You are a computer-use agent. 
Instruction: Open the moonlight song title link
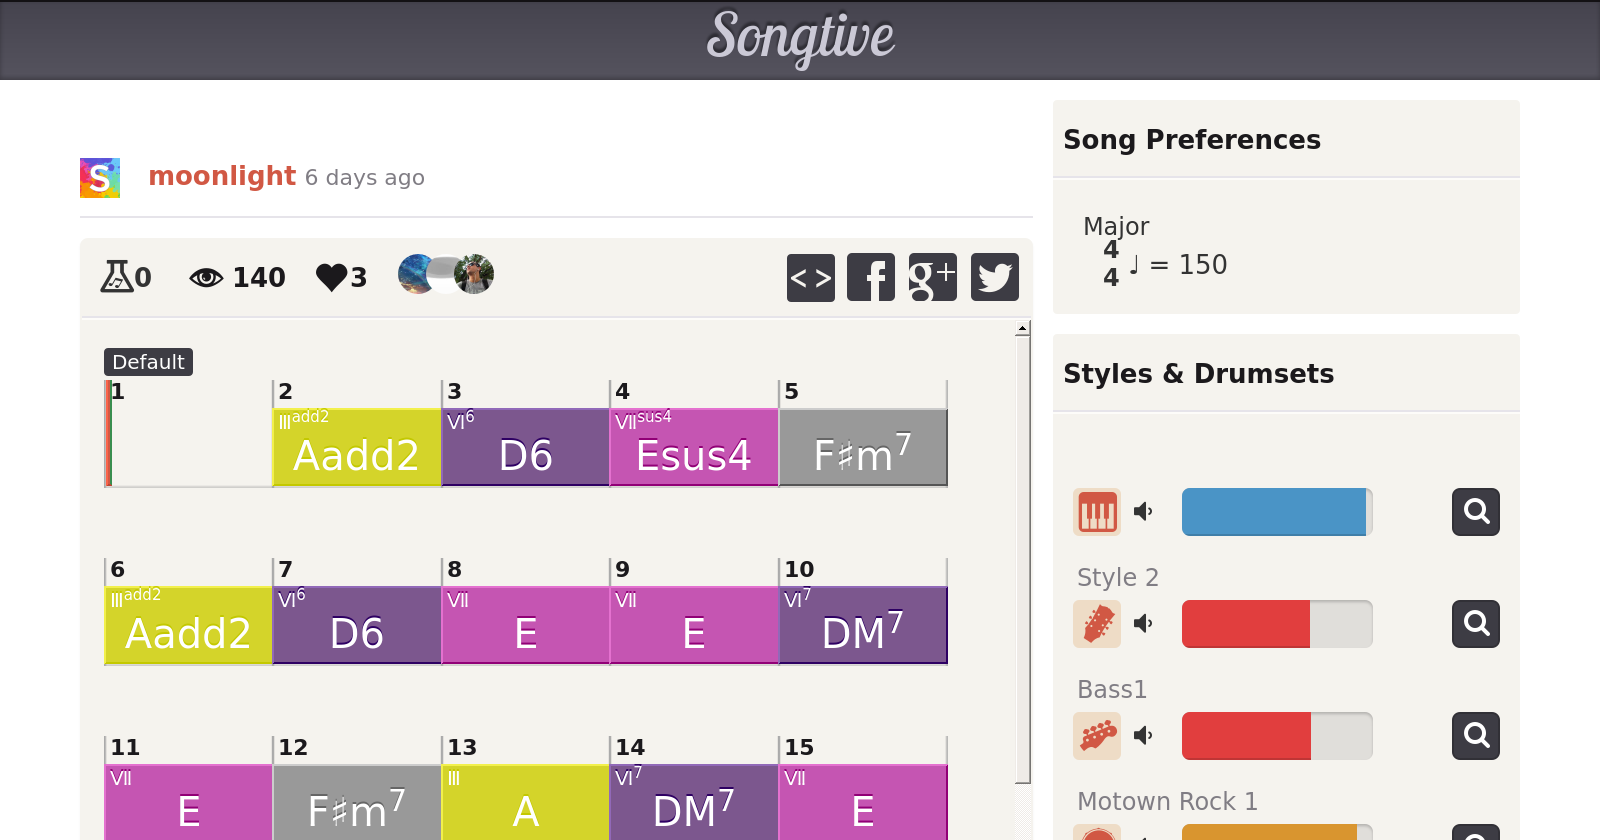point(222,176)
